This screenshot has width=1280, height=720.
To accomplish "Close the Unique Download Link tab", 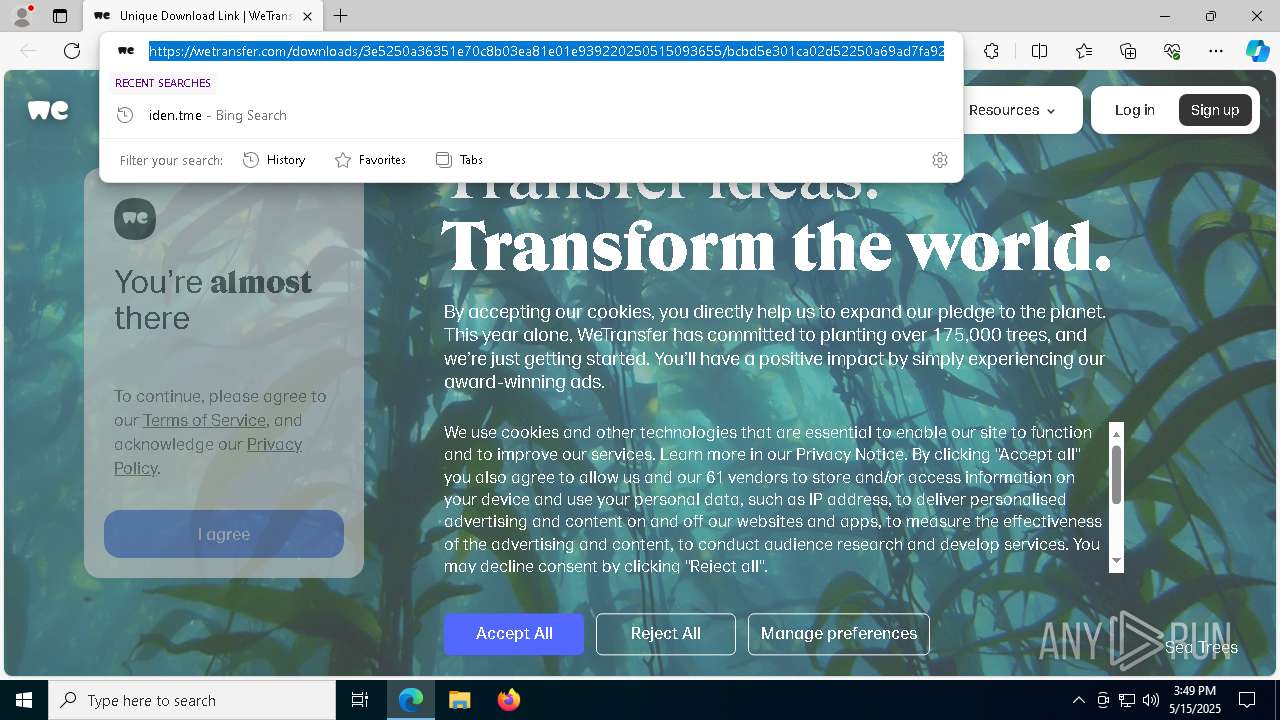I will [x=308, y=16].
